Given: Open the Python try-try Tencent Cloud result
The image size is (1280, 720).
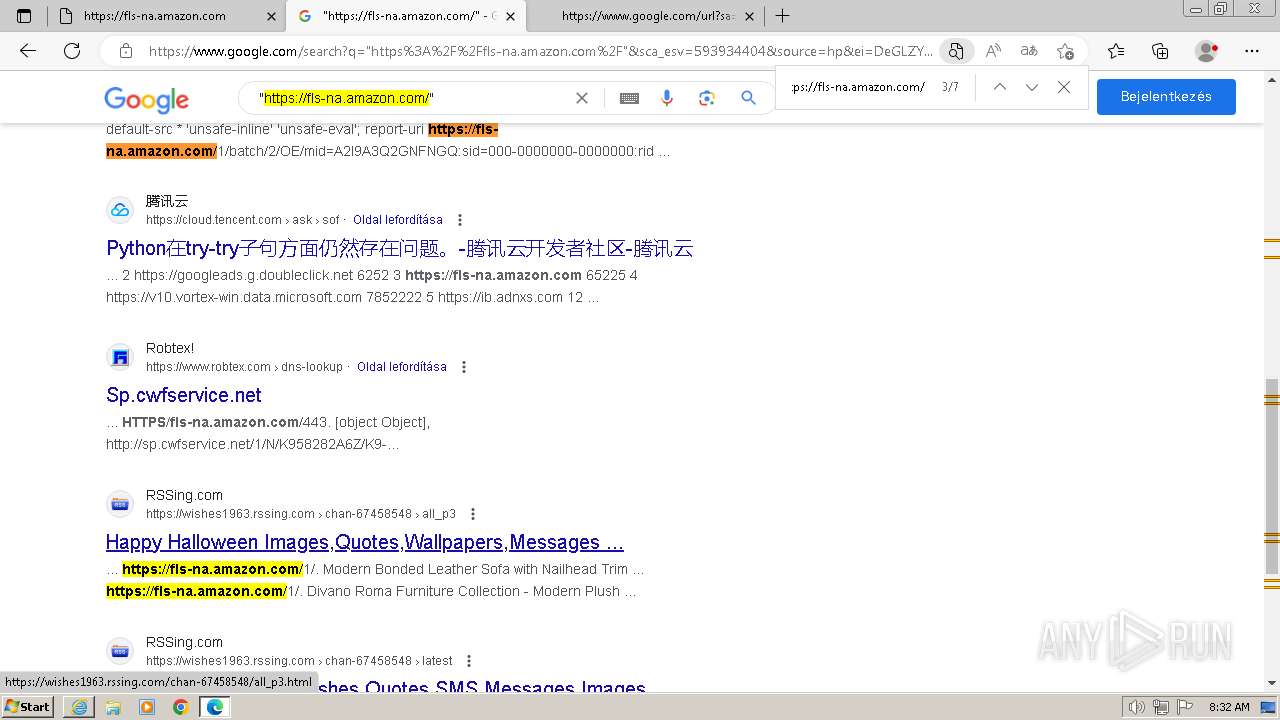Looking at the screenshot, I should coord(400,248).
